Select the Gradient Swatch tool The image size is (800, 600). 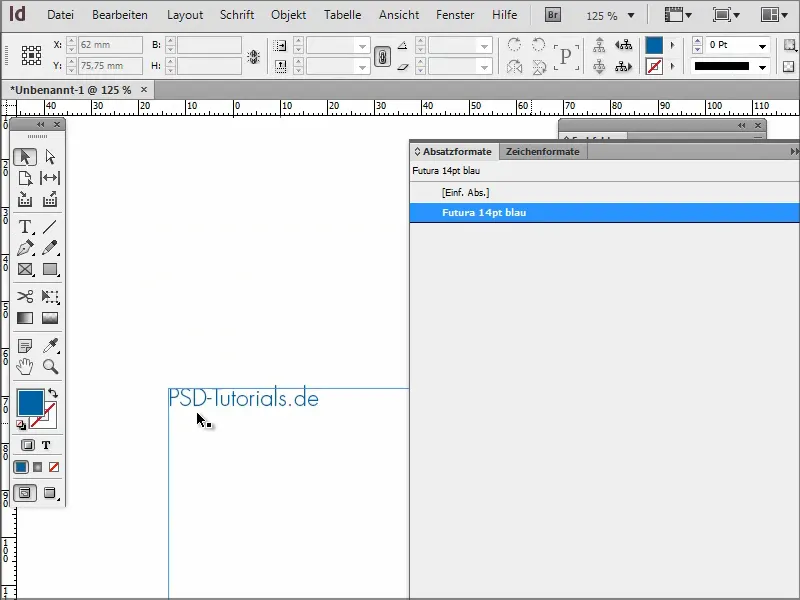(x=24, y=318)
